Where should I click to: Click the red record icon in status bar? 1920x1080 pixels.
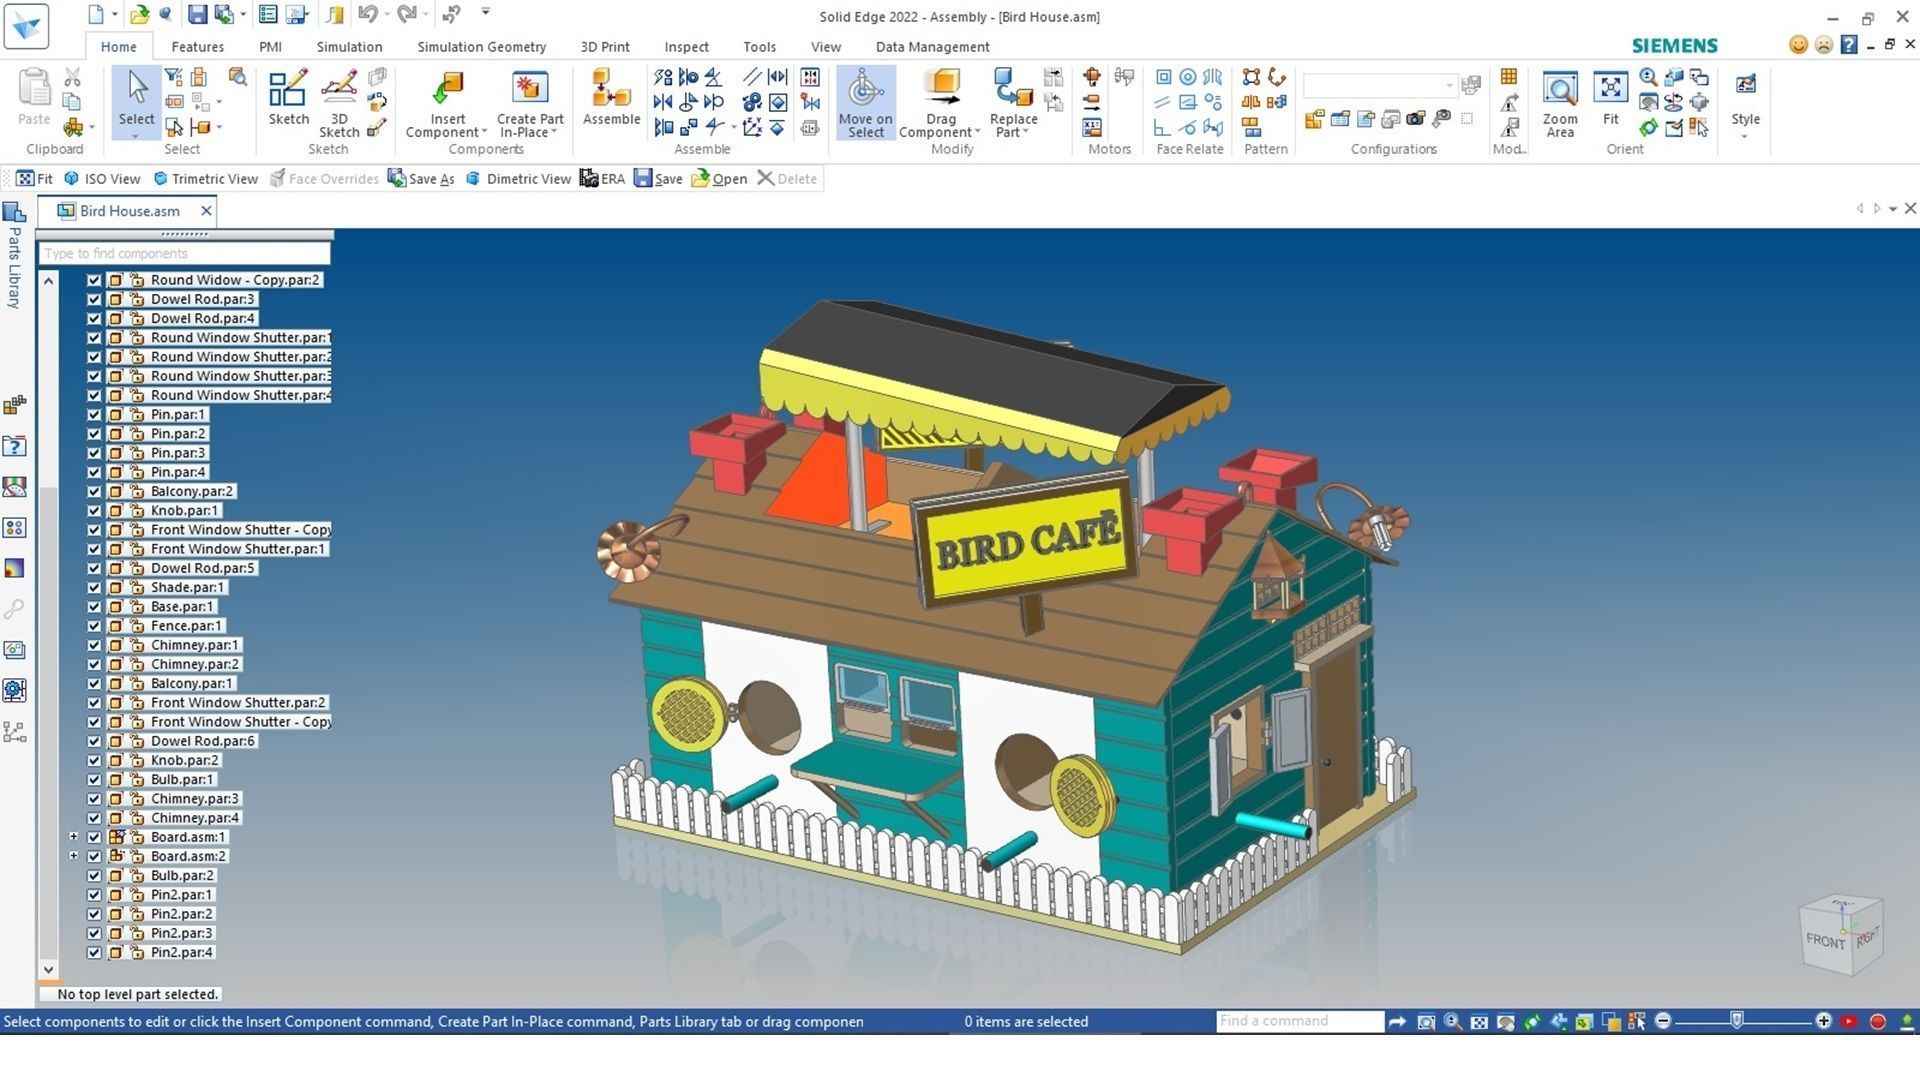1877,1021
